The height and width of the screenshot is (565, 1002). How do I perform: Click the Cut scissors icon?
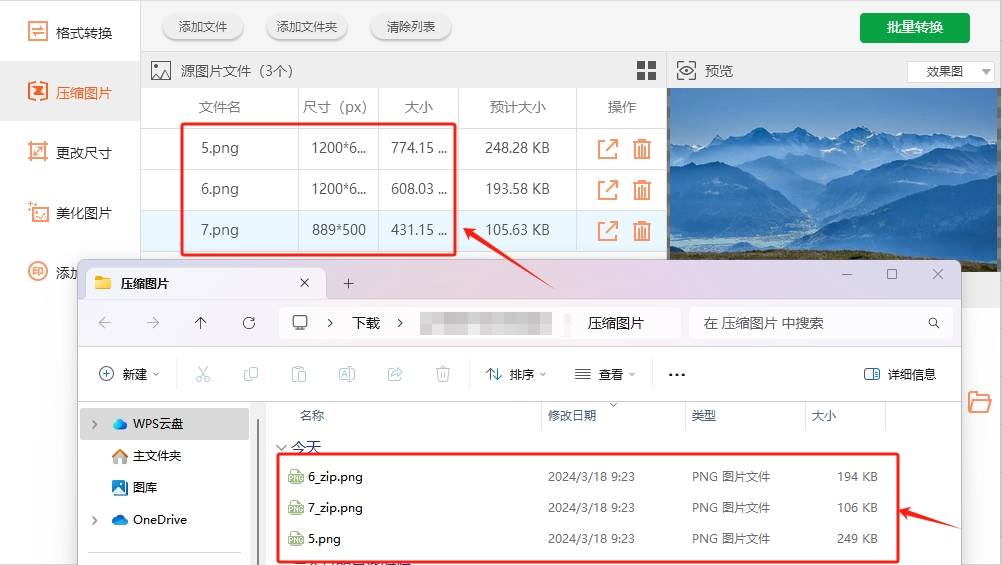203,374
